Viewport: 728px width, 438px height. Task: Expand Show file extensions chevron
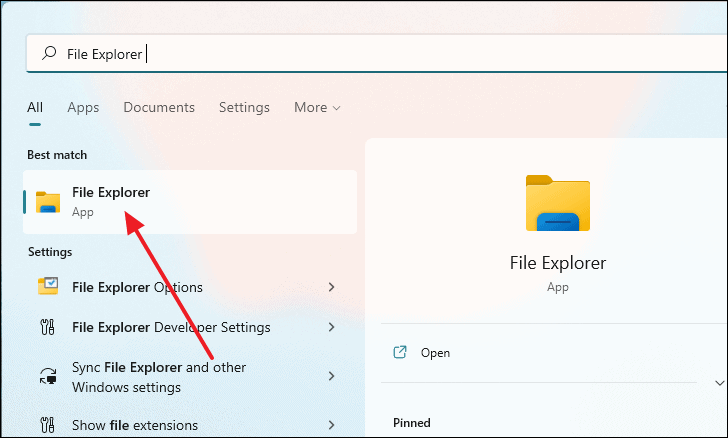[332, 425]
